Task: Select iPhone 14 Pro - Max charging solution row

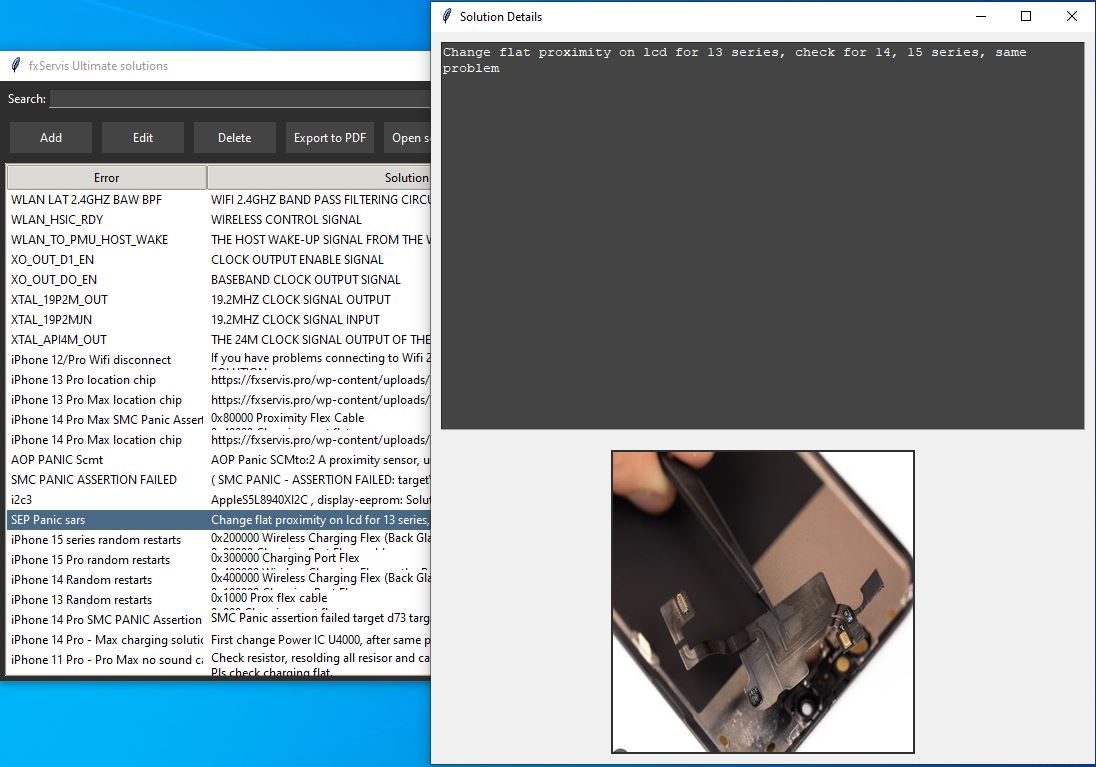Action: tap(219, 640)
